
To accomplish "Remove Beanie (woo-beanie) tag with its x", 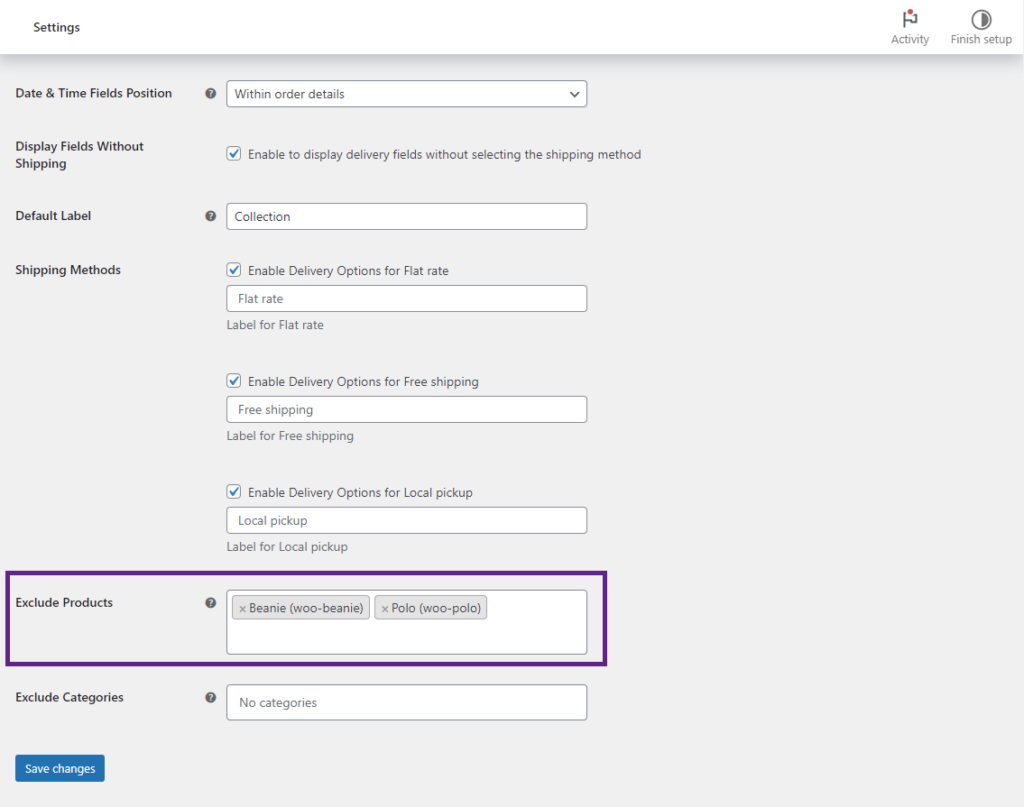I will point(242,609).
